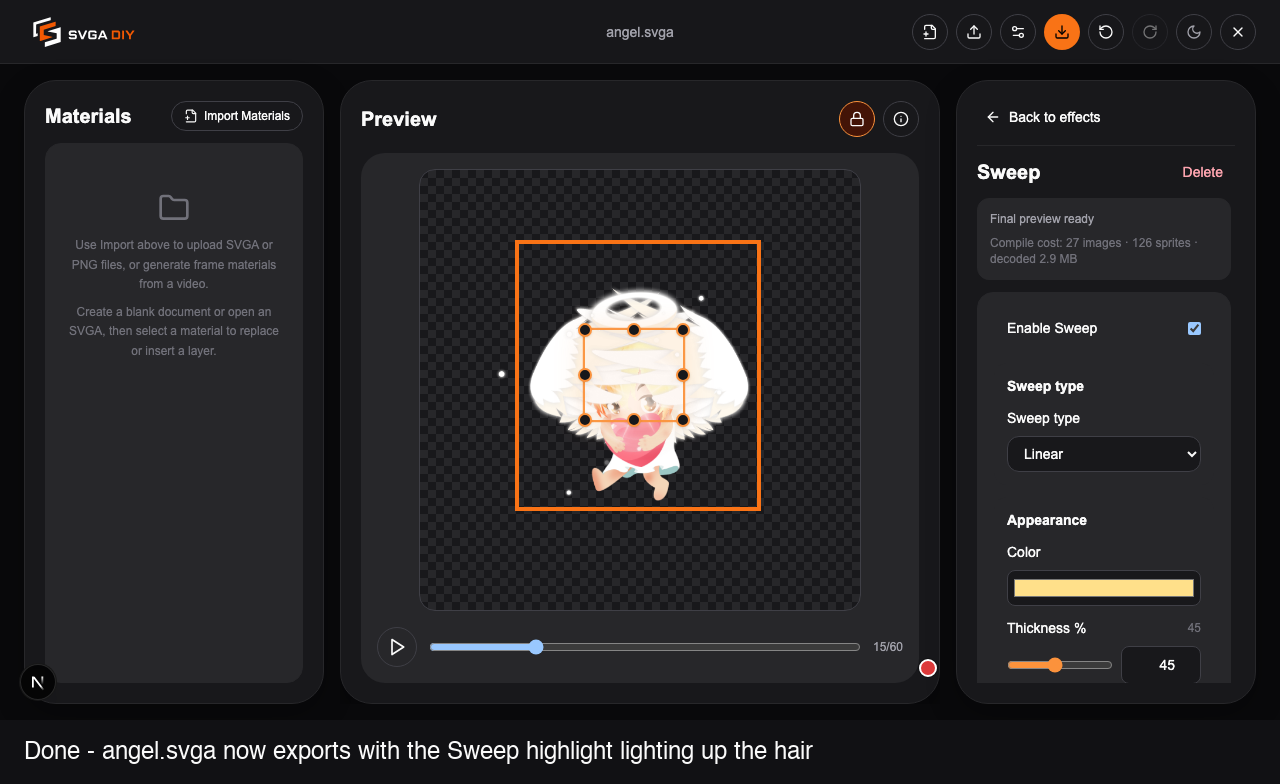Click the bottom-right selection handle
The image size is (1280, 784).
683,420
